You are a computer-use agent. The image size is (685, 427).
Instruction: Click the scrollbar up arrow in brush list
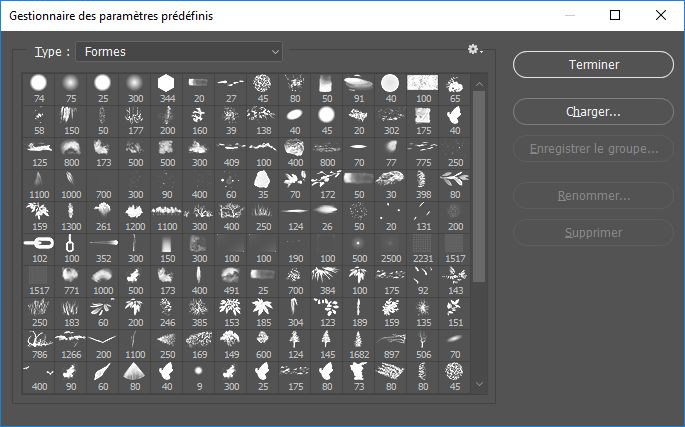point(478,84)
